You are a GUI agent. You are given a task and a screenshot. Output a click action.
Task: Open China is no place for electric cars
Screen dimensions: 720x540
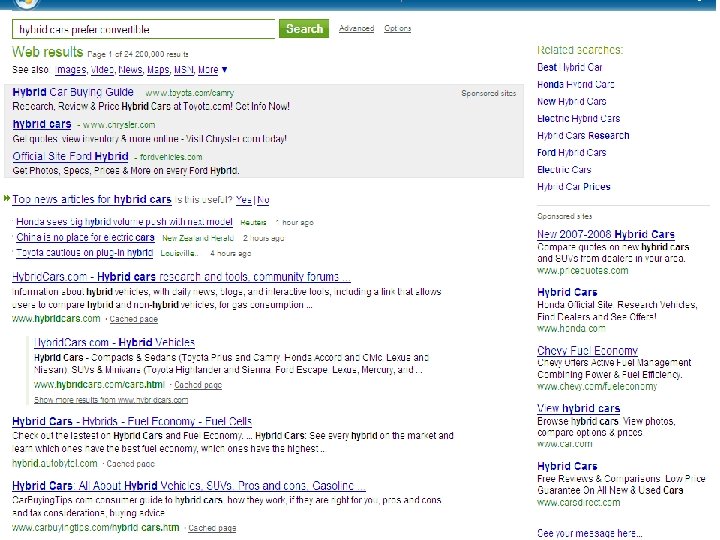coord(85,237)
